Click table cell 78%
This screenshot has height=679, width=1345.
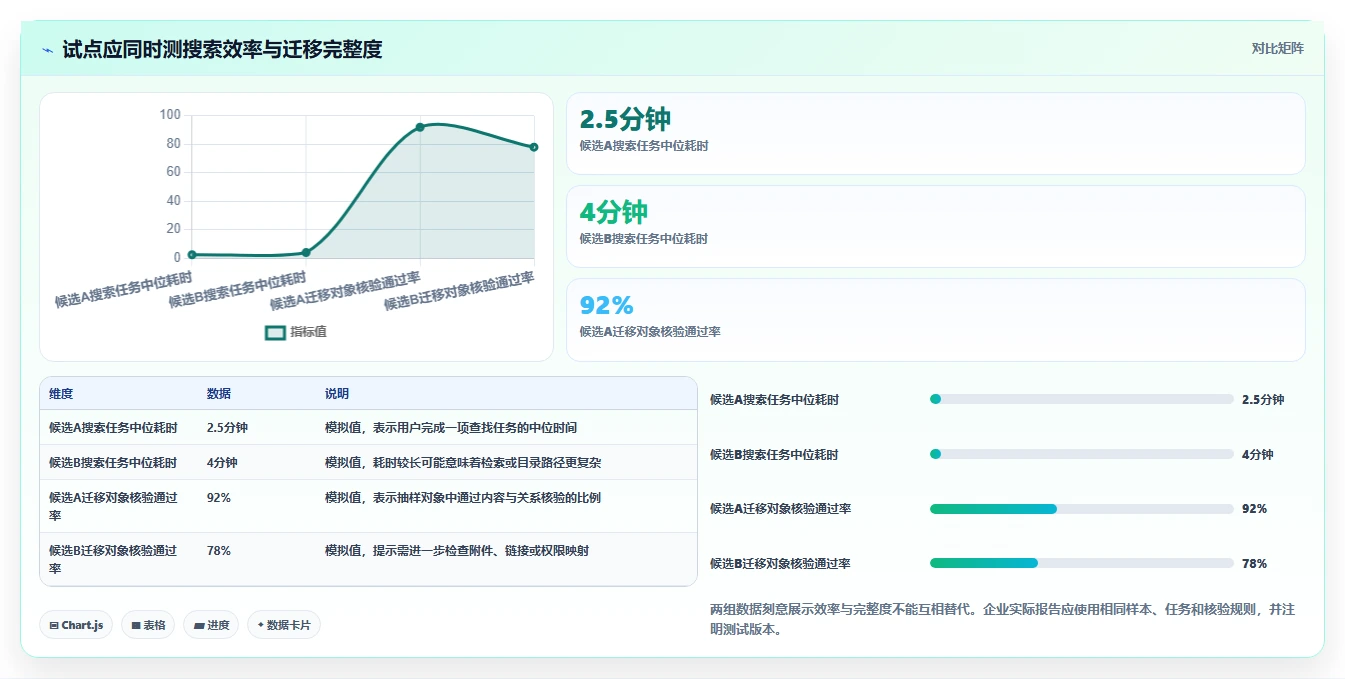pyautogui.click(x=219, y=551)
